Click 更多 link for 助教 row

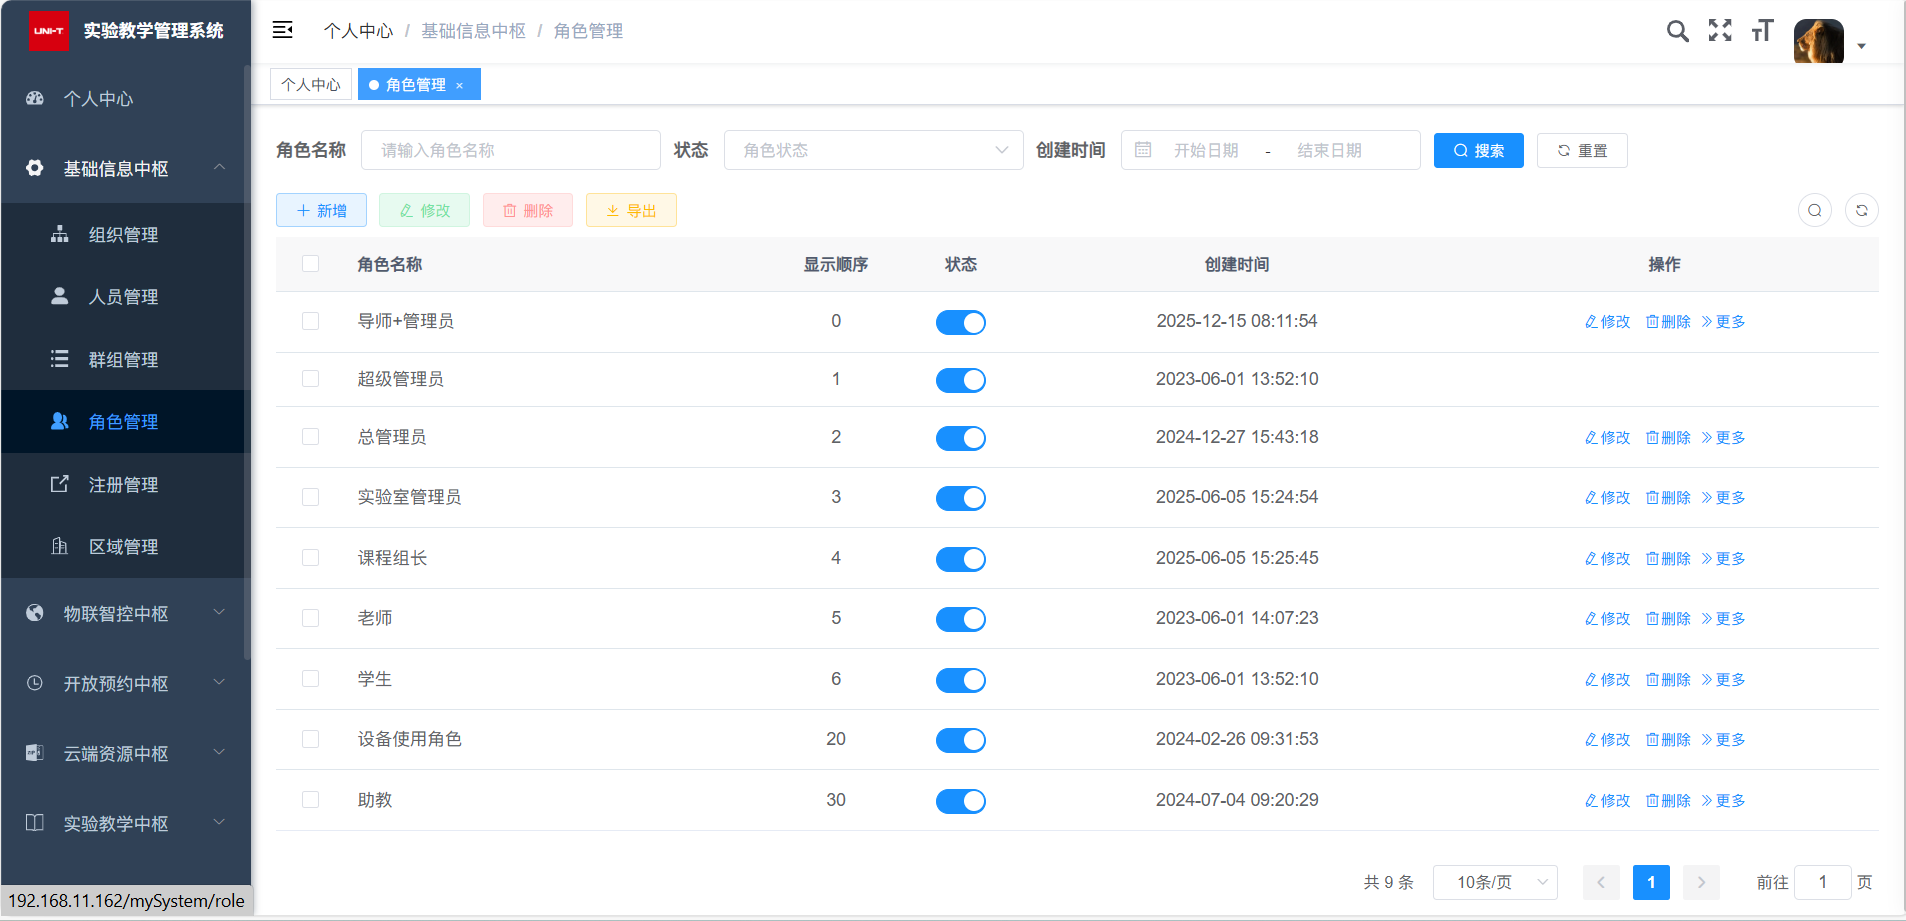(1723, 801)
